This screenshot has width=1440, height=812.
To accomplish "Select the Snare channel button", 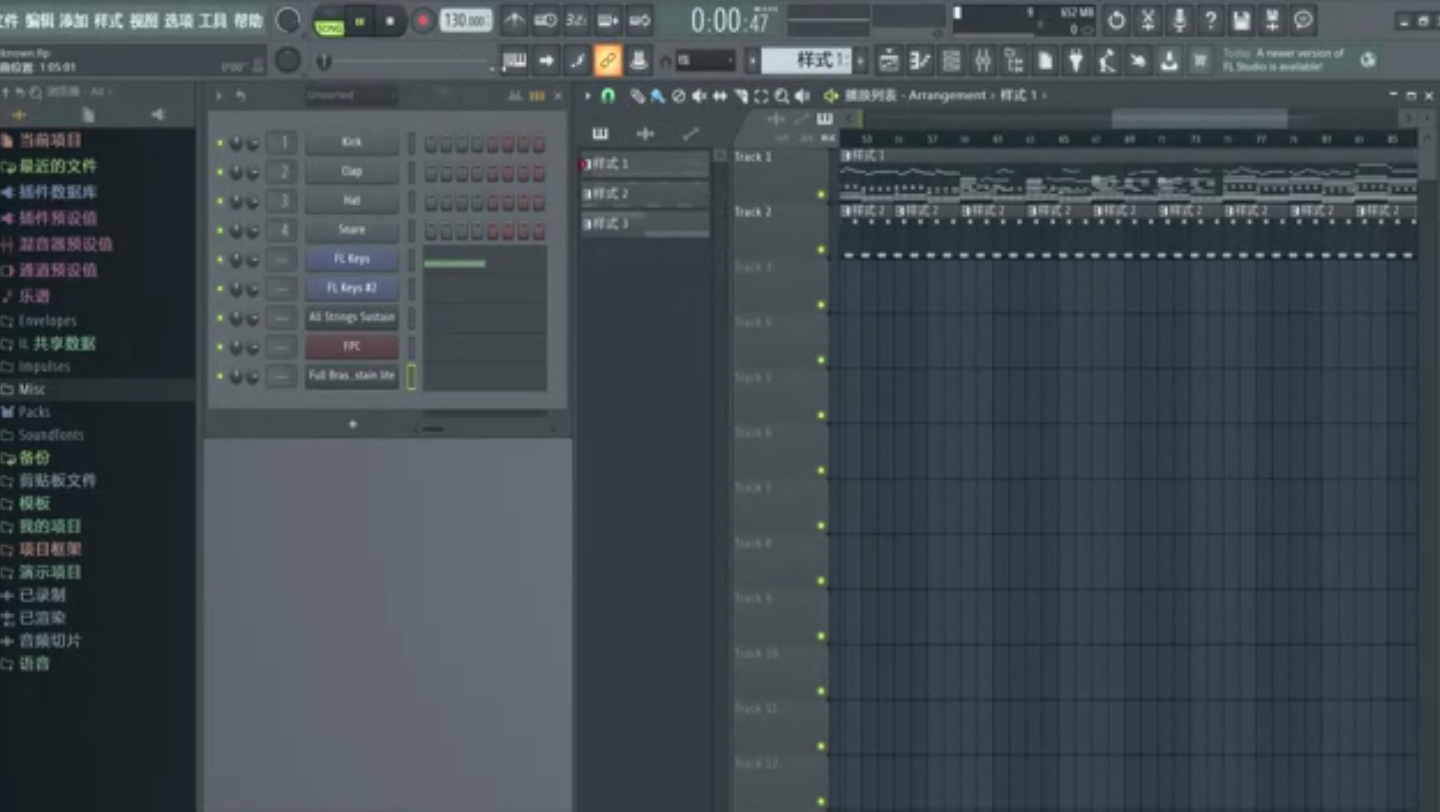I will click(352, 229).
